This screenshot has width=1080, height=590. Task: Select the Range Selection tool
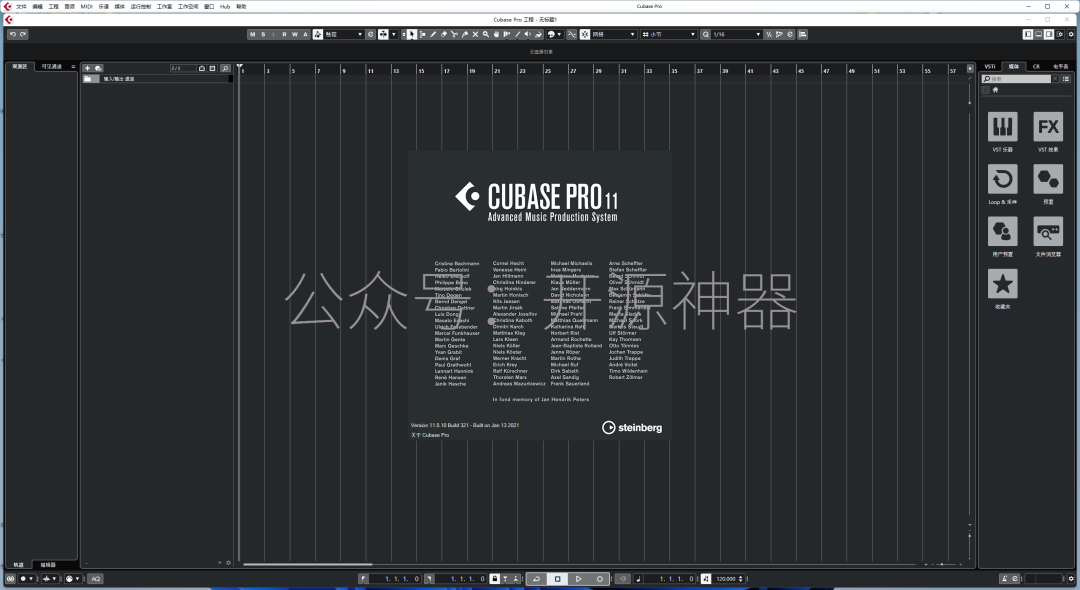pos(422,34)
